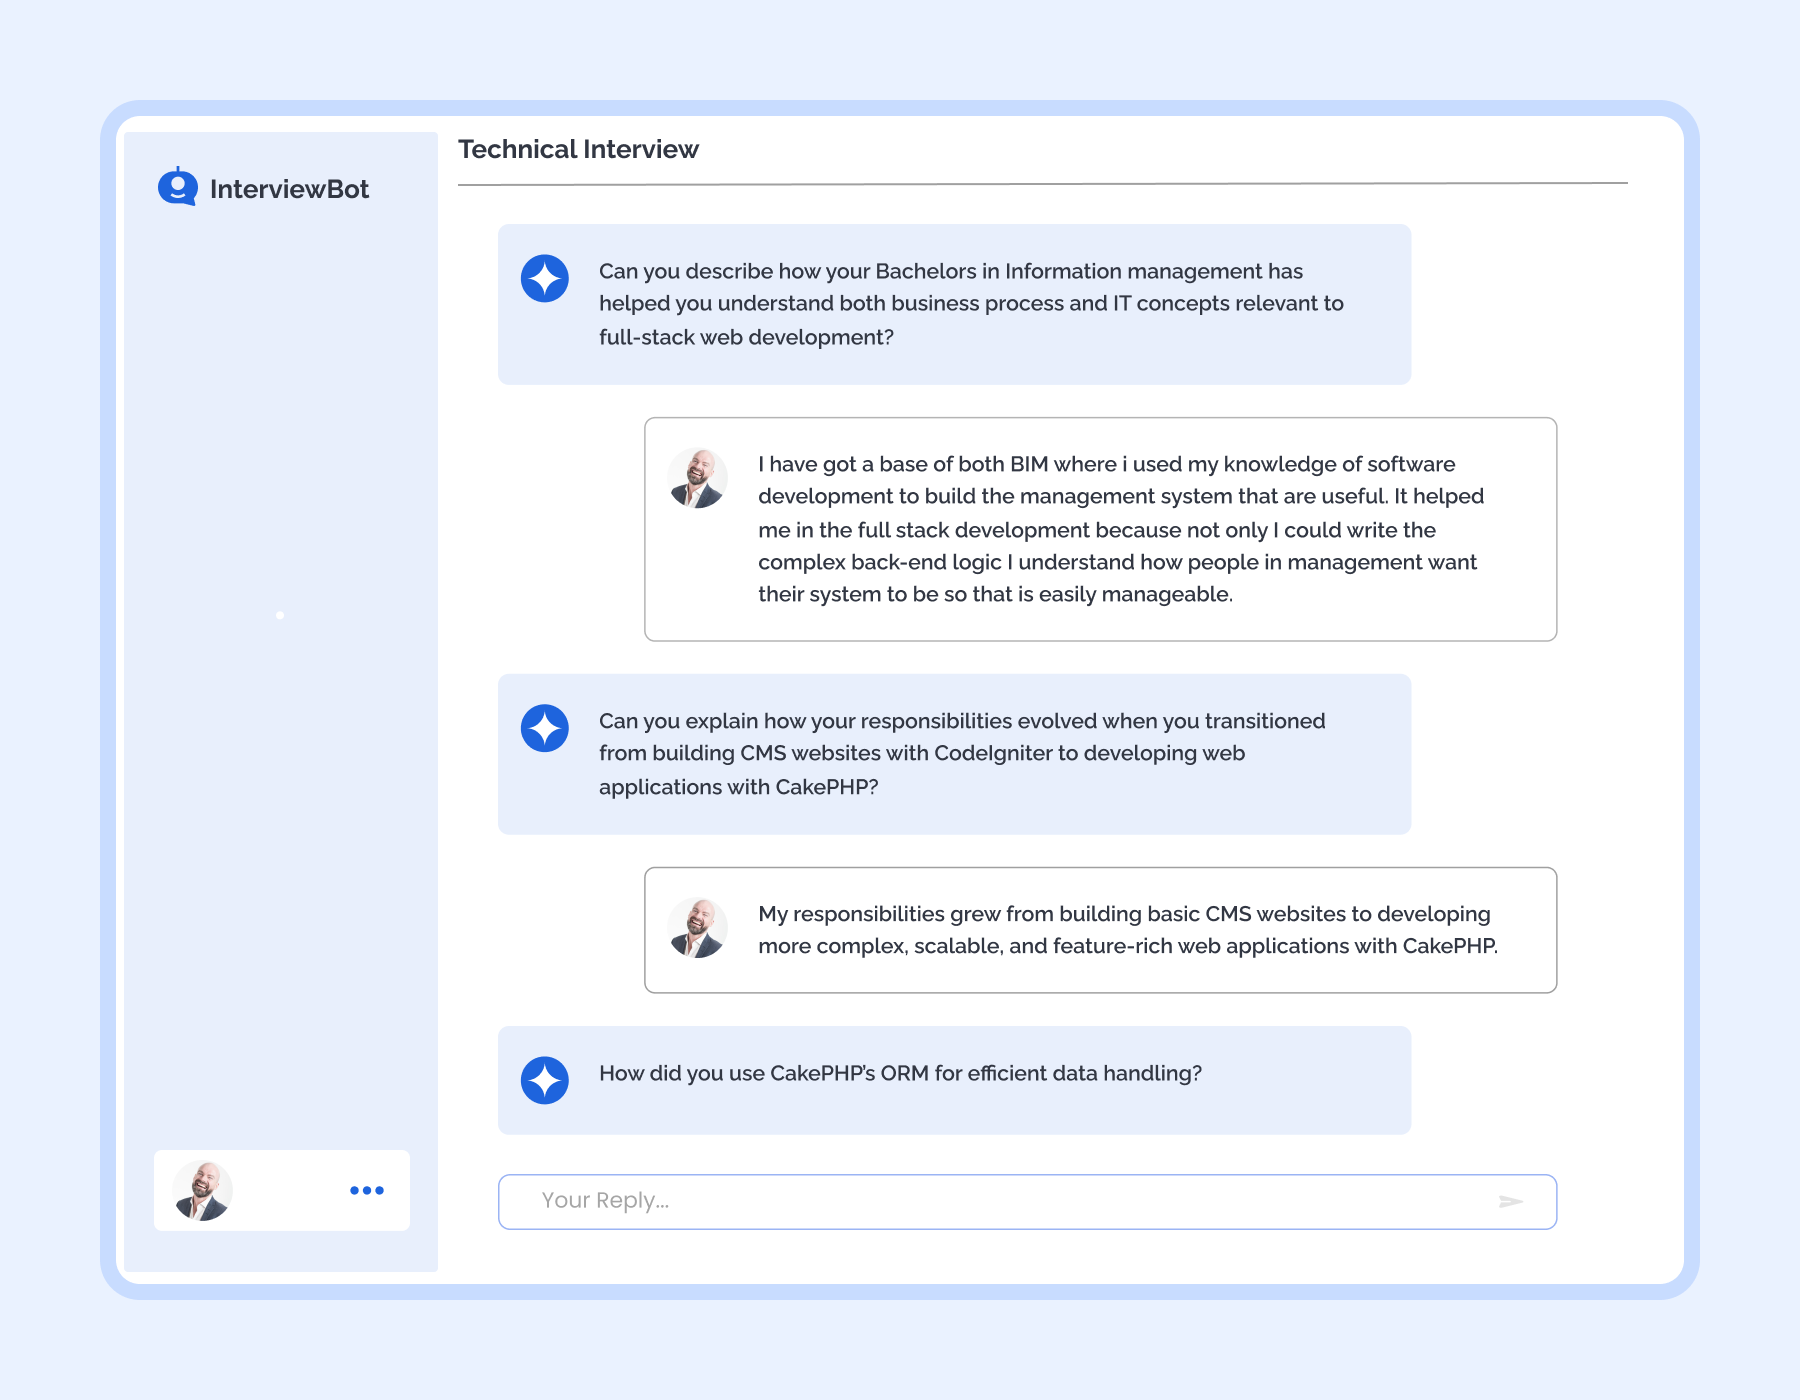
Task: Click the user avatar beside the BIM answer
Action: (697, 479)
